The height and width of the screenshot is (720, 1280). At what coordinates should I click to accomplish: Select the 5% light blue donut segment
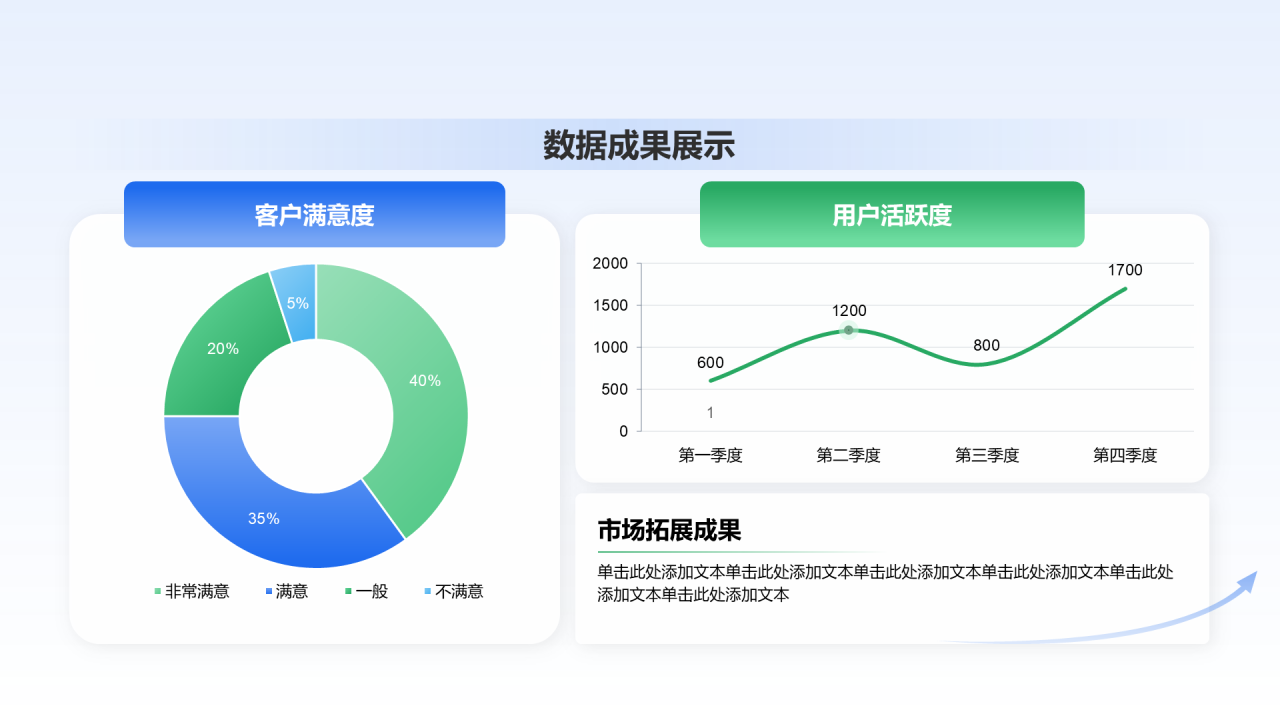298,303
